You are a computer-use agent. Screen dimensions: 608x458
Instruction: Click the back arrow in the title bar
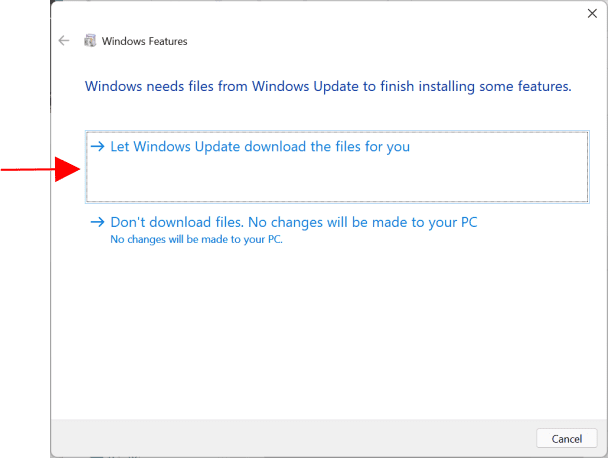(65, 41)
